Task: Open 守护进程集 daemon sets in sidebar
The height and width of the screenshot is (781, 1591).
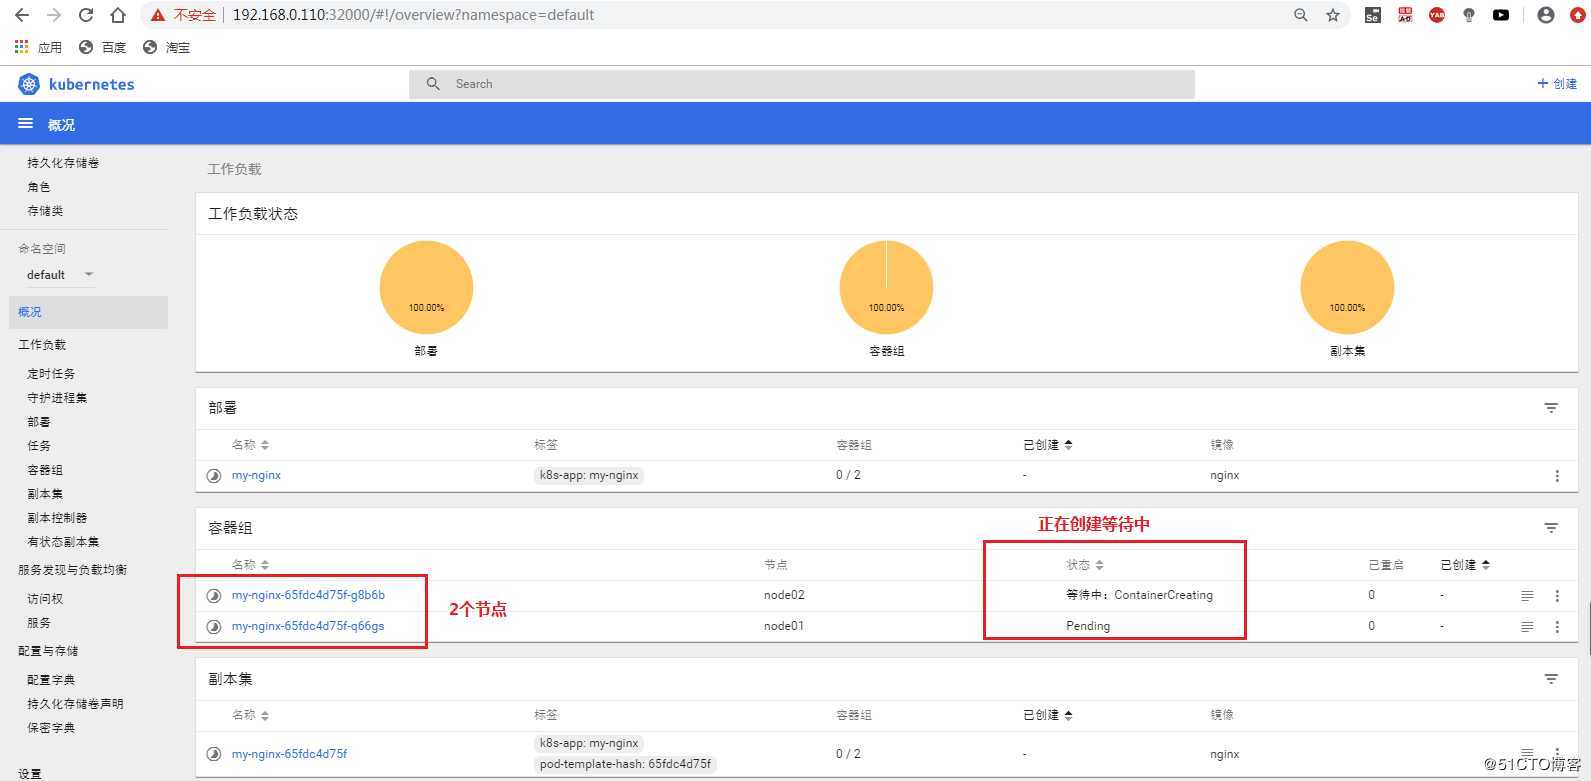Action: coord(57,398)
